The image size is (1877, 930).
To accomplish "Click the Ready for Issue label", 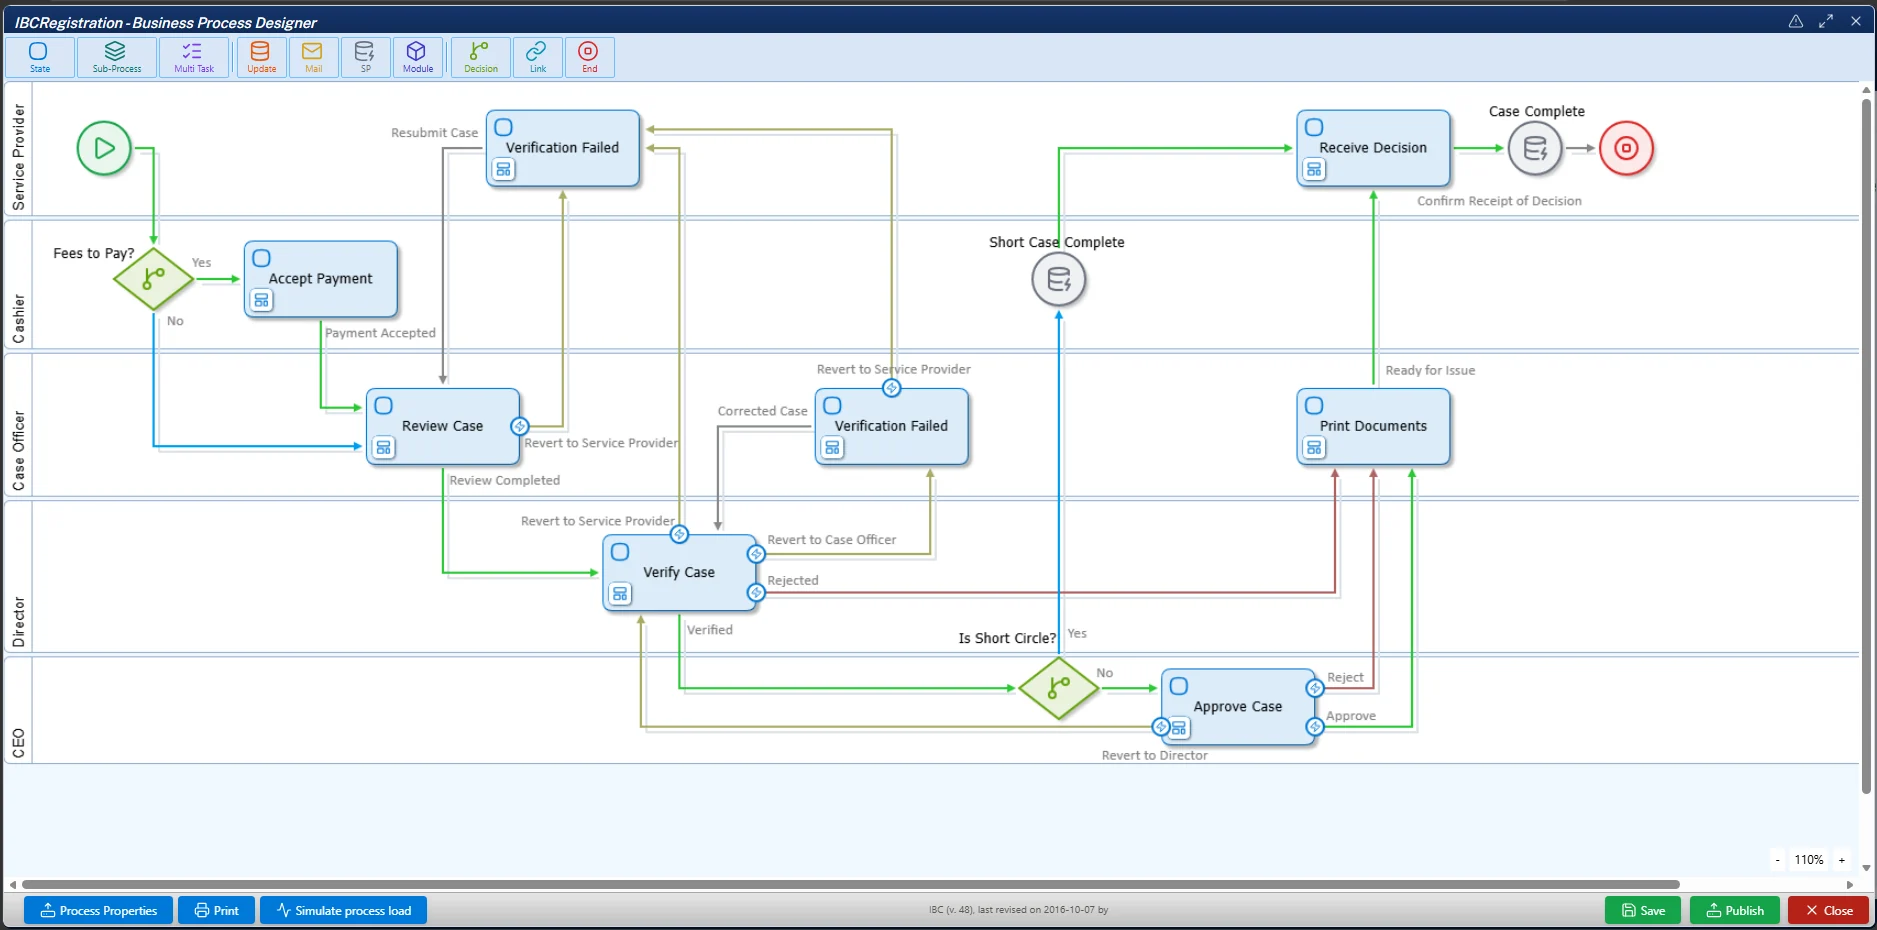I will 1430,370.
